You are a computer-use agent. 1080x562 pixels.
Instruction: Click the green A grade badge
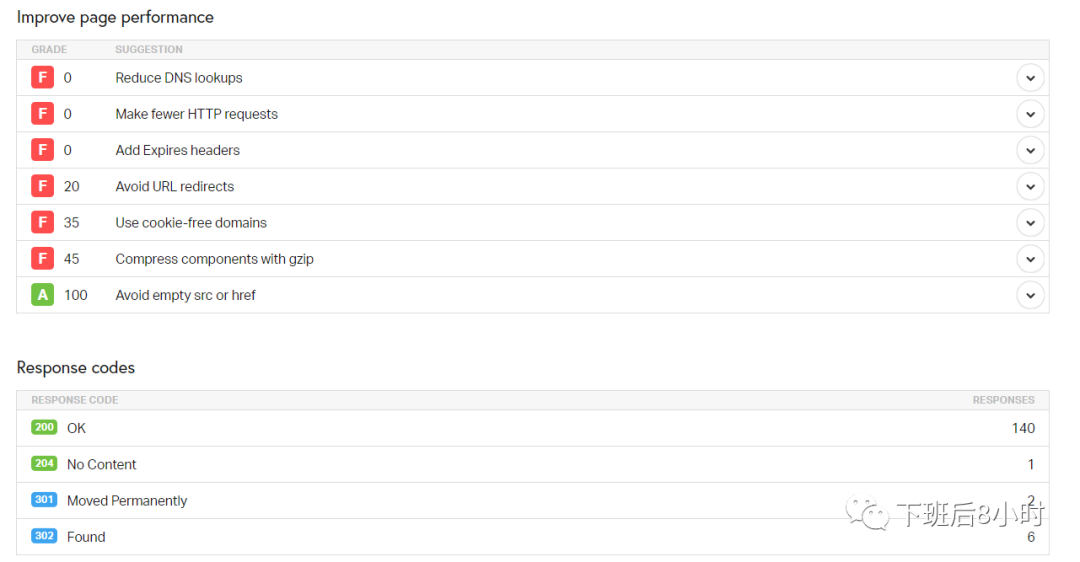point(43,295)
